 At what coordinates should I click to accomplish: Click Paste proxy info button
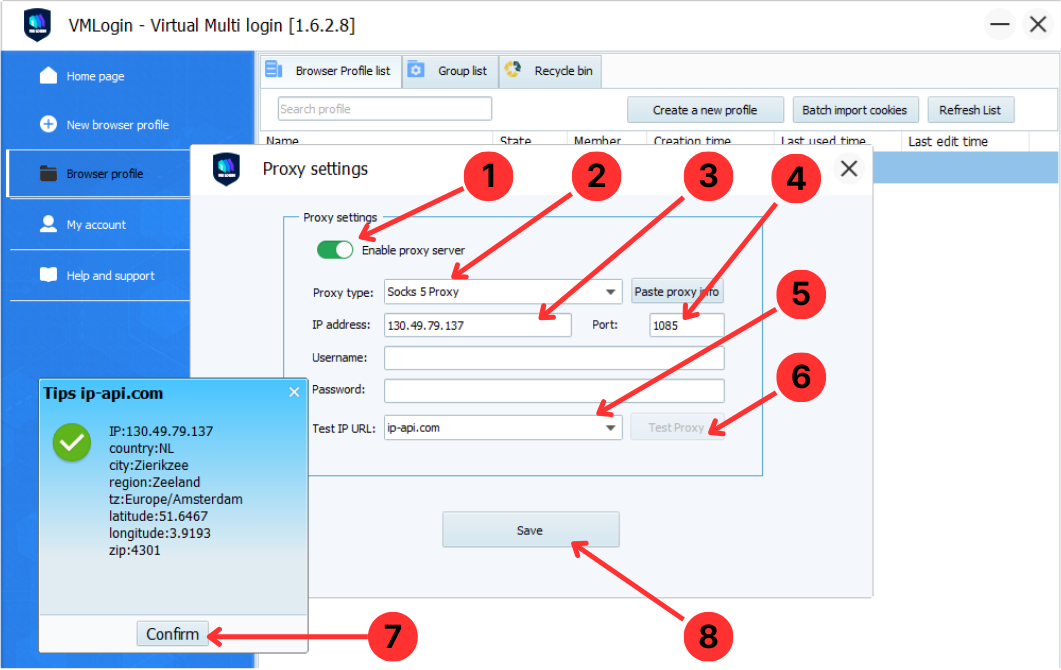677,291
